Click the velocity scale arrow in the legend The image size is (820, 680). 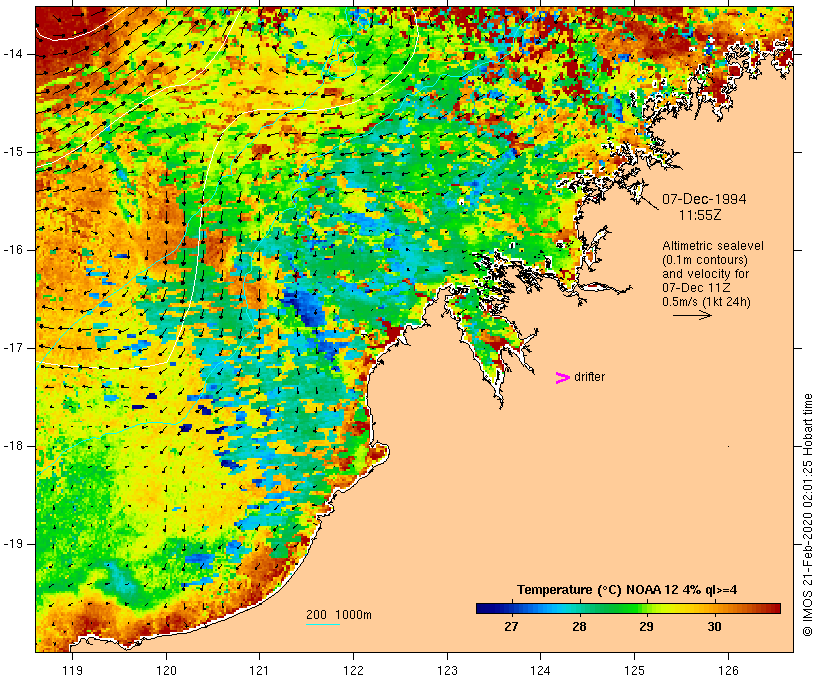692,315
